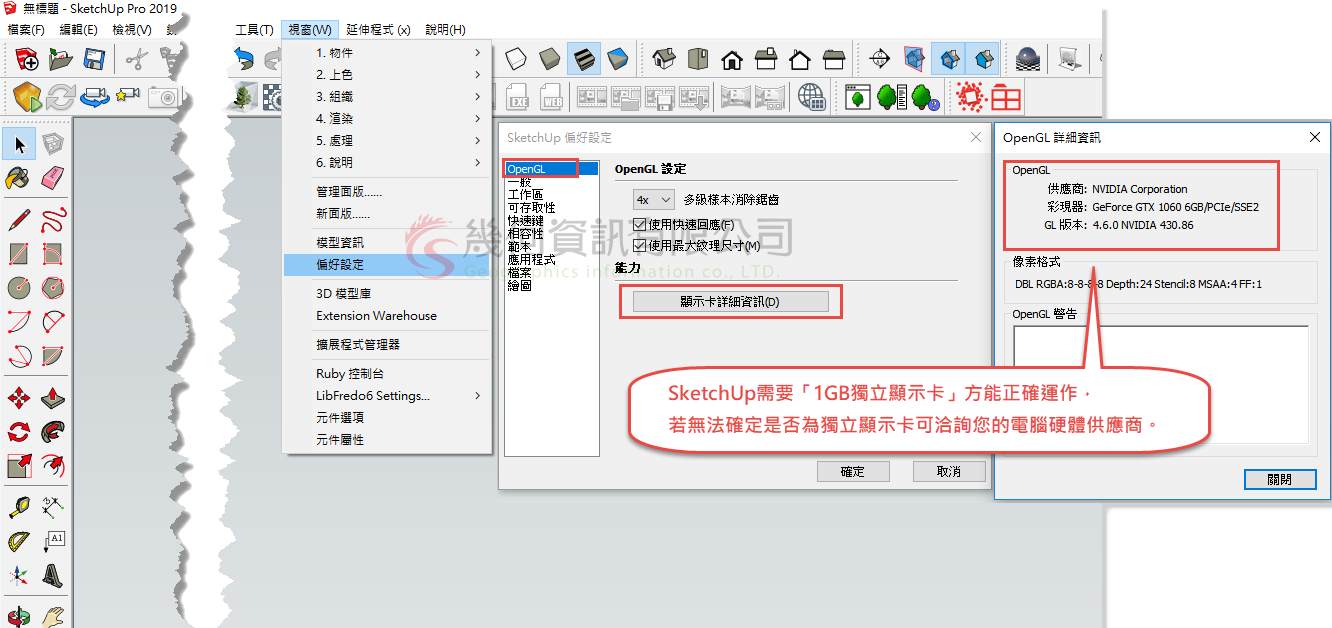Open the 說明(H) menu
1332x628 pixels.
click(x=445, y=30)
